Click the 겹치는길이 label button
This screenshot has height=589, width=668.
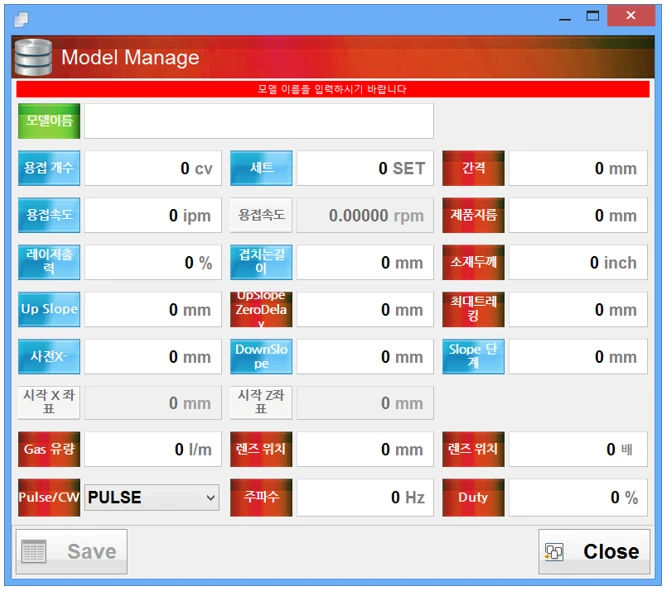click(261, 262)
